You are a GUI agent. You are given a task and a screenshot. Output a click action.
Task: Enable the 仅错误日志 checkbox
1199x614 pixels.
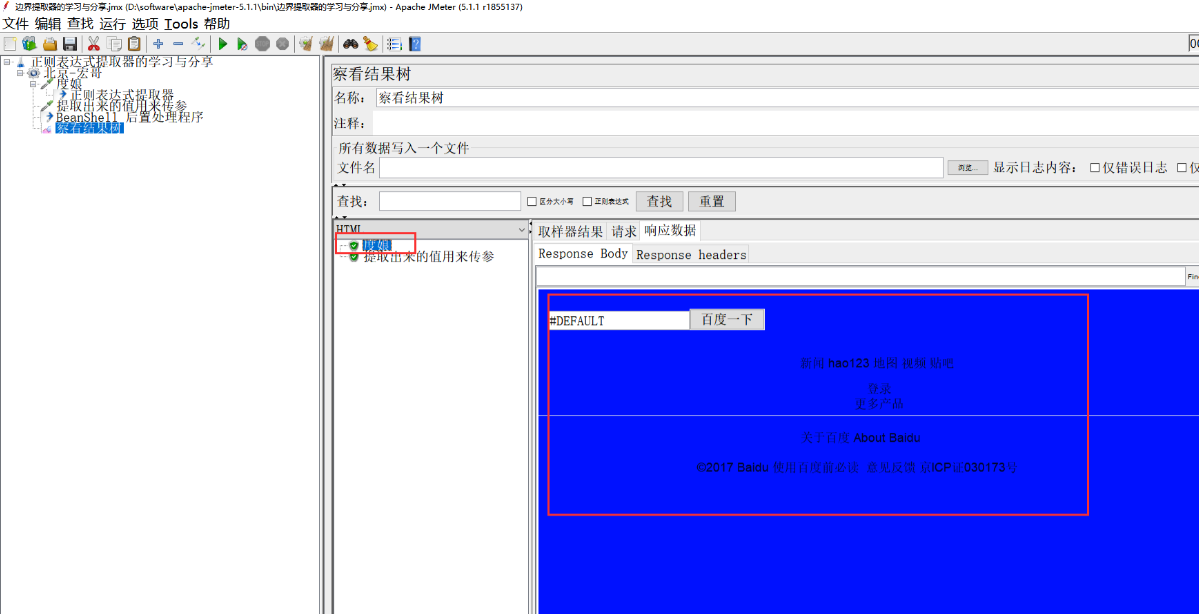[1095, 167]
